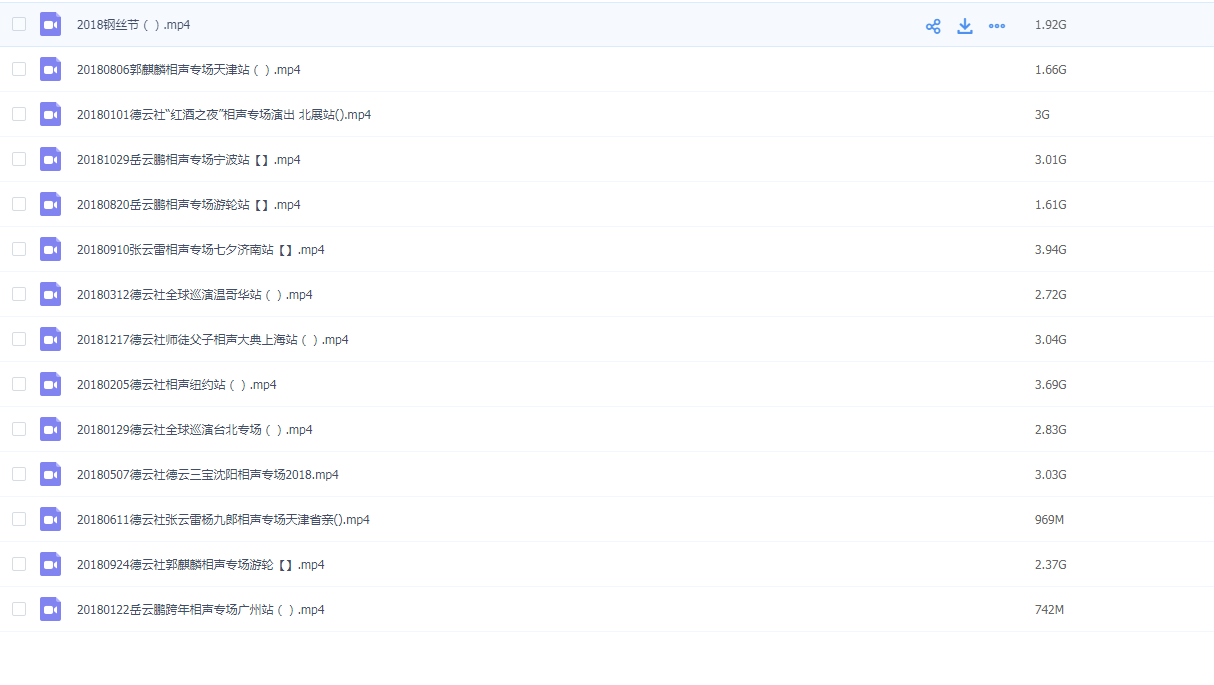Click the 969M file size

pos(1049,520)
